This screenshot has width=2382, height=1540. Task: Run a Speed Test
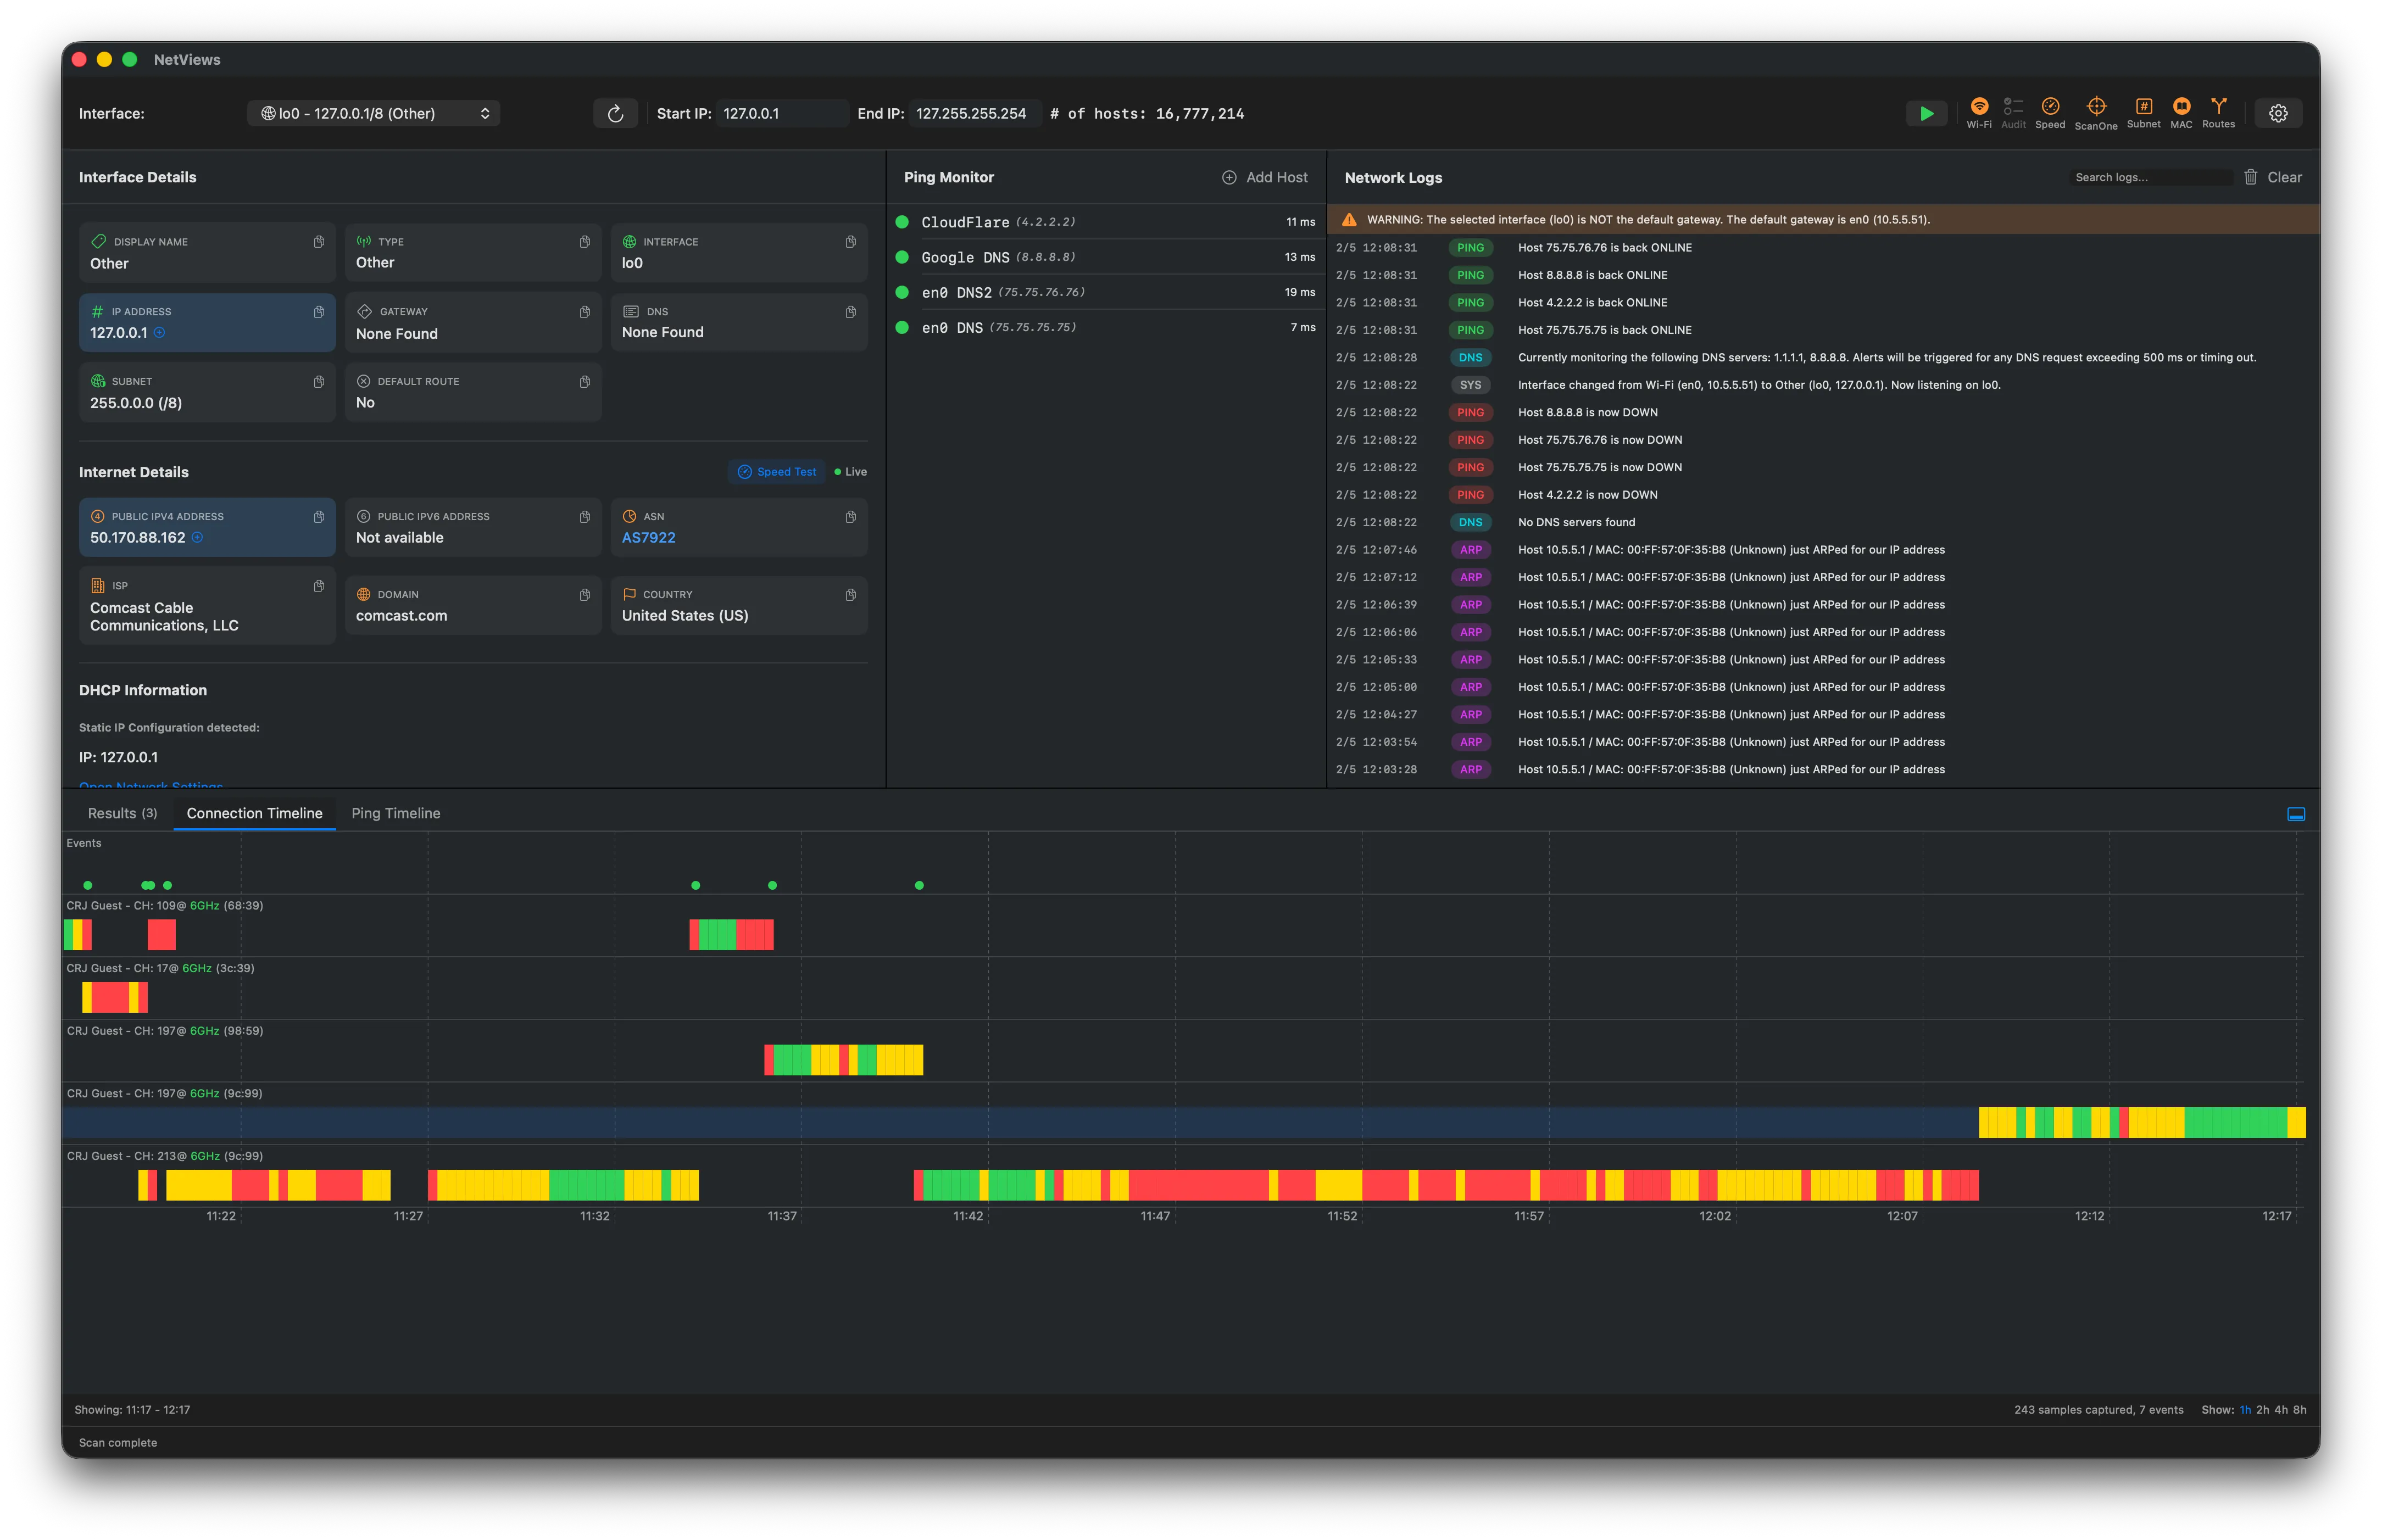(x=776, y=471)
